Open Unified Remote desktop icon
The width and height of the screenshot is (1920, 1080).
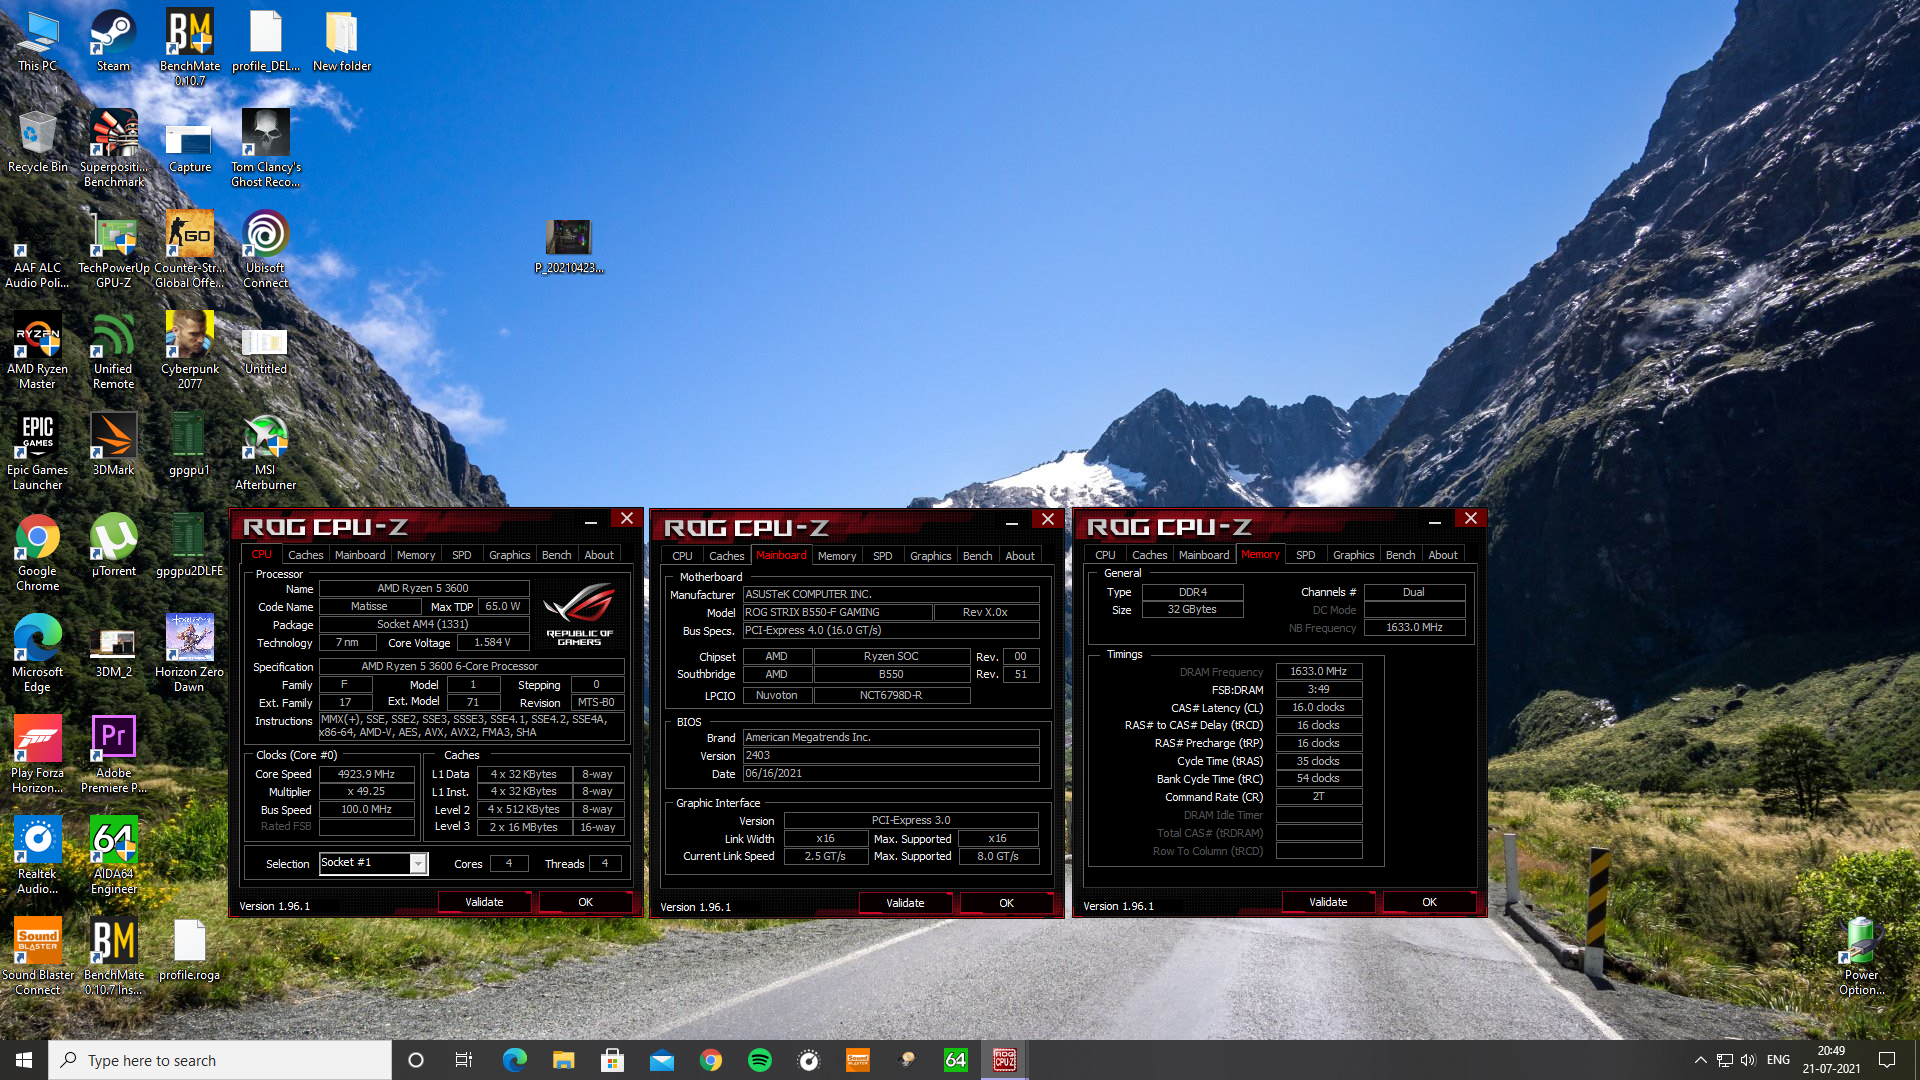(x=113, y=351)
